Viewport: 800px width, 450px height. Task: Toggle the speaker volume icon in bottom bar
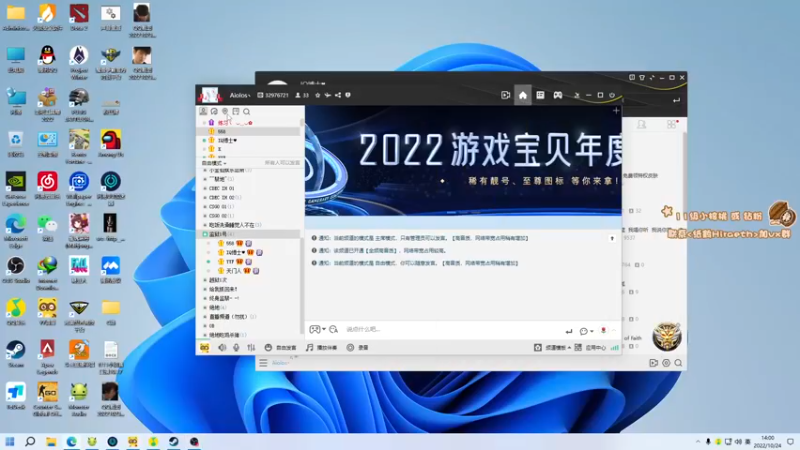click(222, 347)
